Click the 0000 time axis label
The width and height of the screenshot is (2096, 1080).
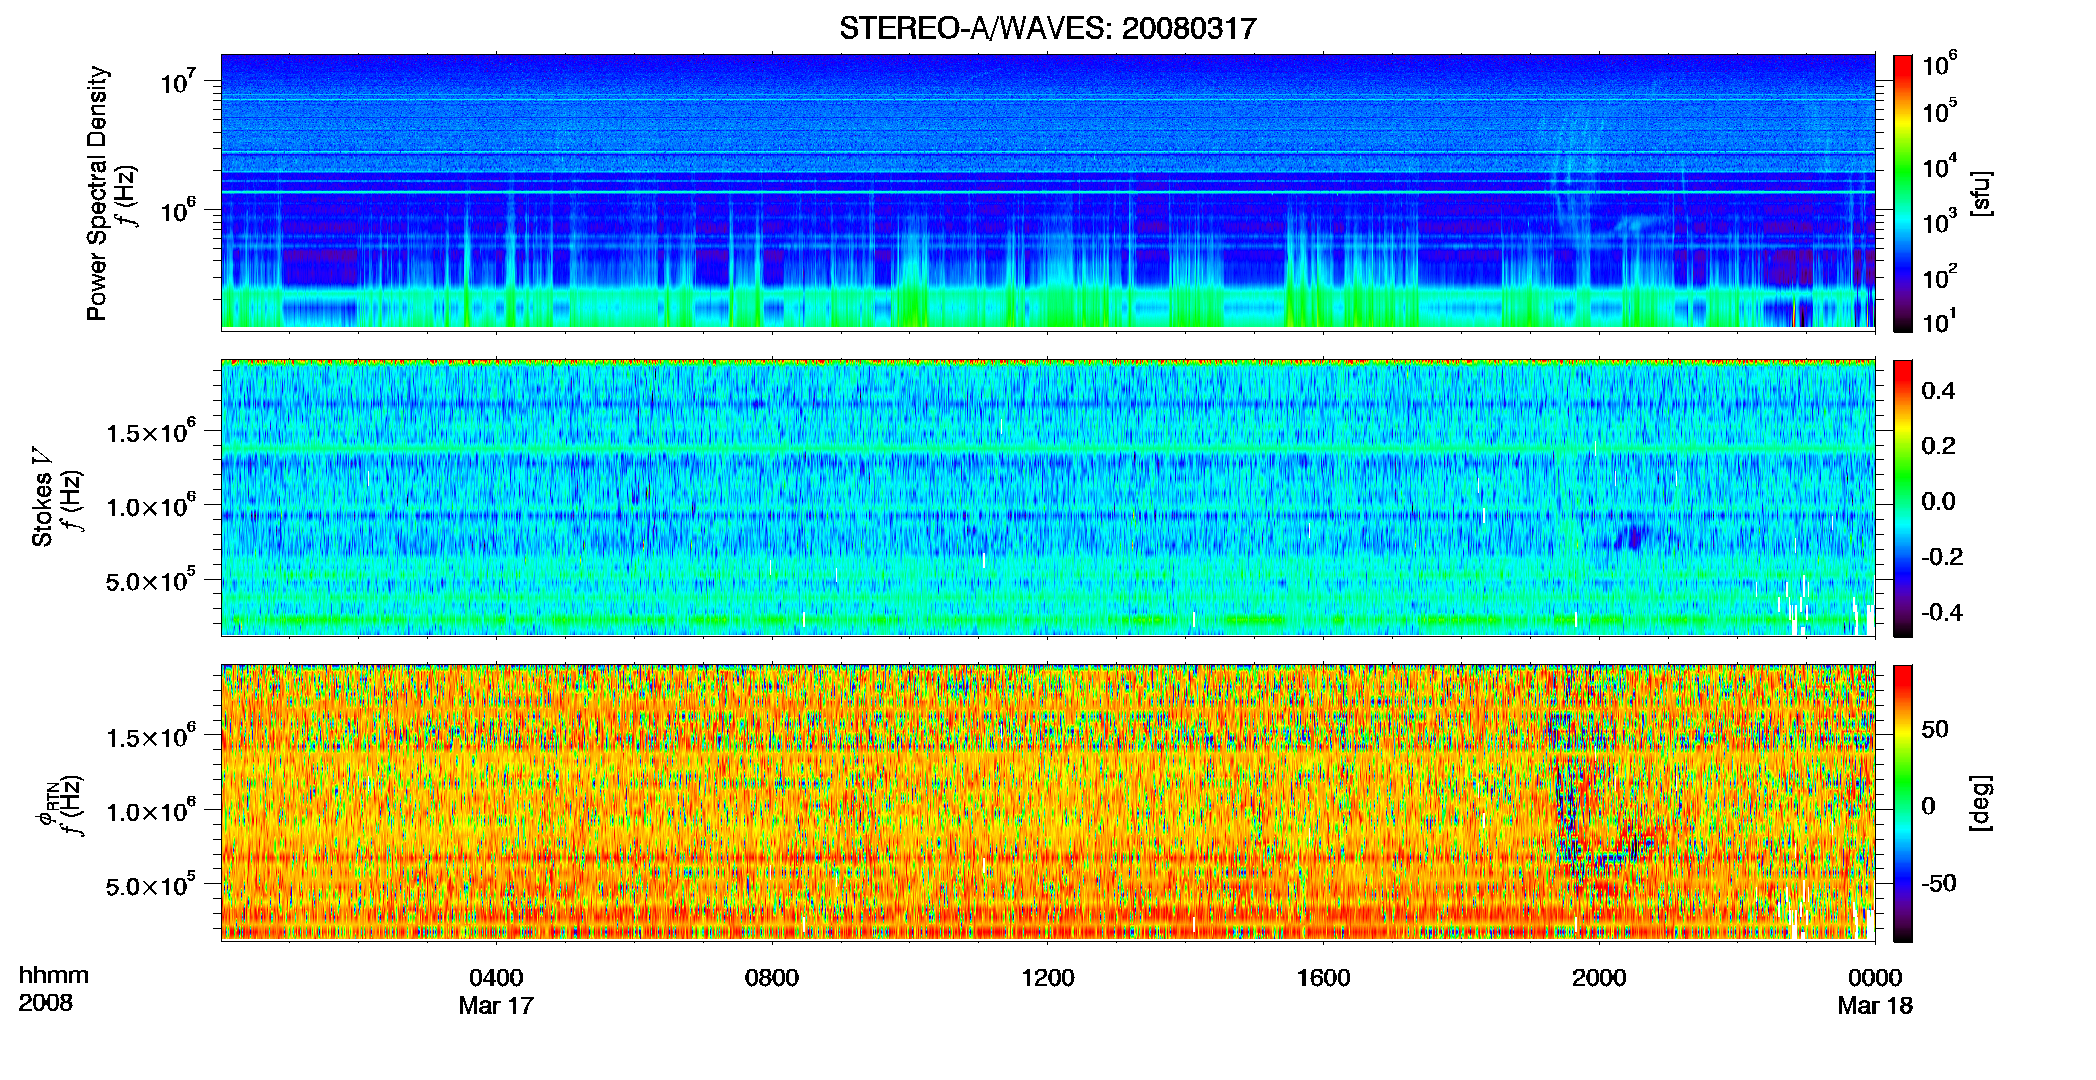(x=1875, y=978)
